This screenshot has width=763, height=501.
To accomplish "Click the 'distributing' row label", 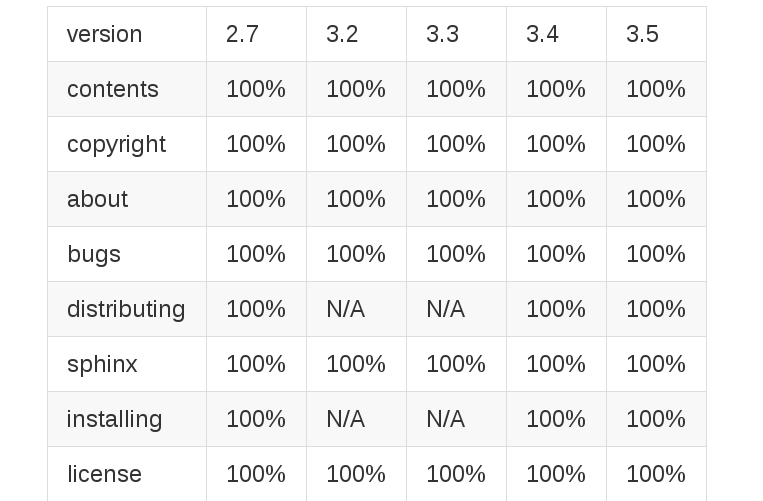I will 127,309.
